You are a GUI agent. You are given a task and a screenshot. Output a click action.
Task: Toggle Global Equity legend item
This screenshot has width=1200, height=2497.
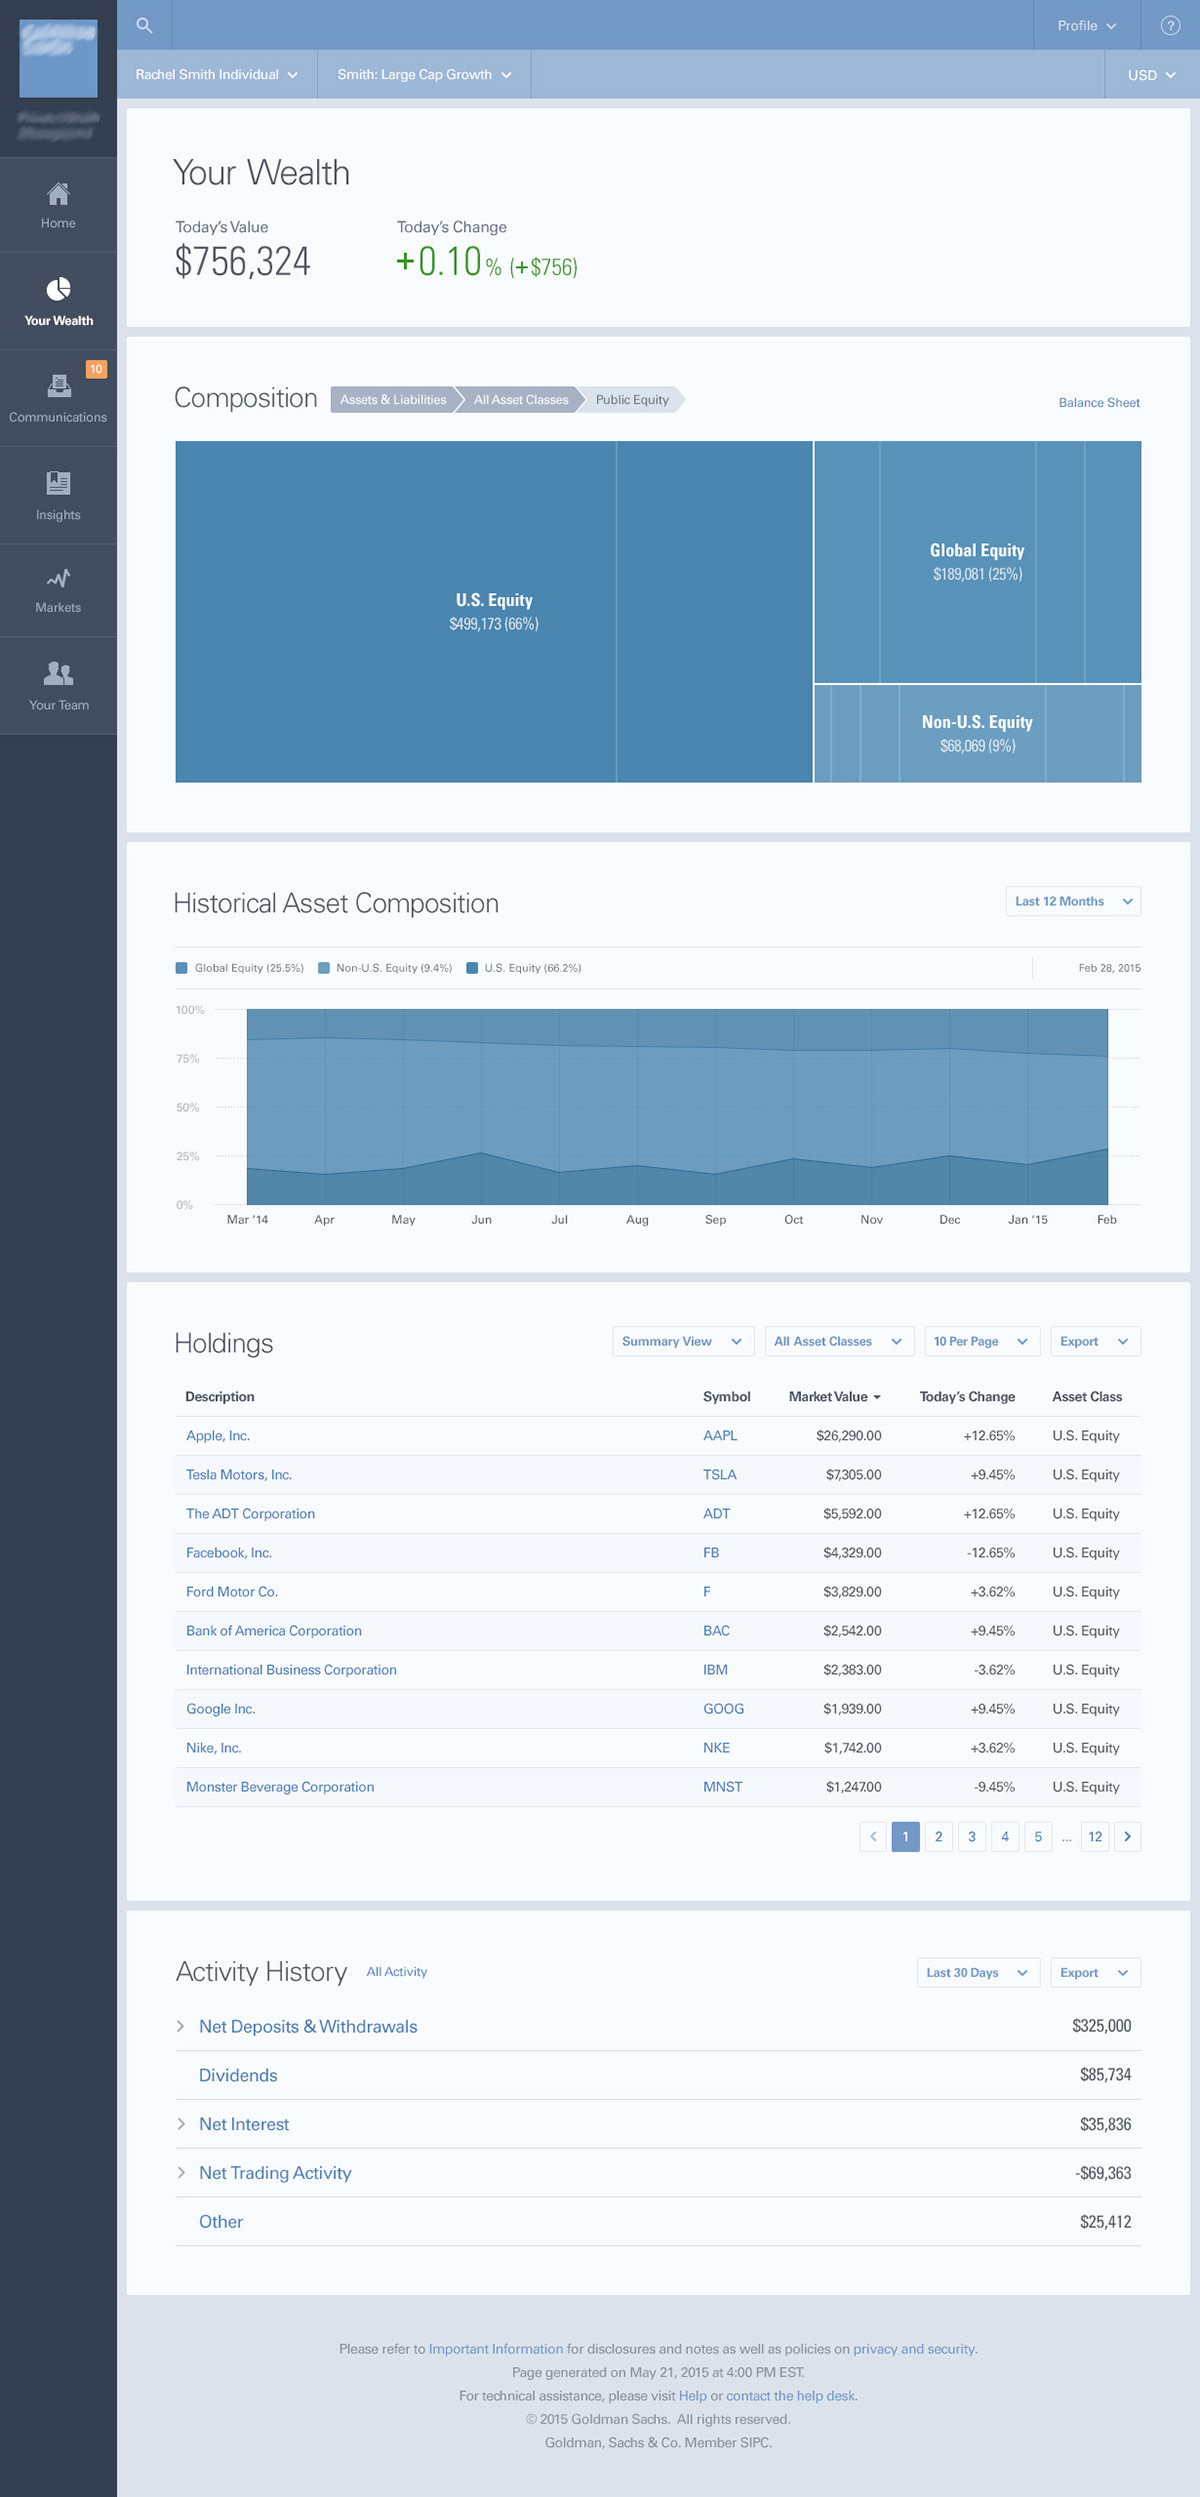[240, 968]
